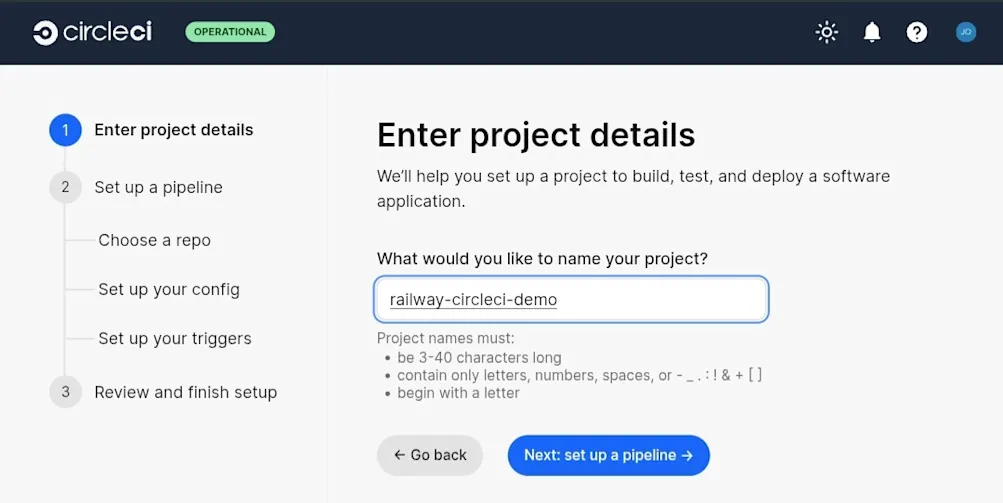Click 'begin with a letter' rule text
1003x503 pixels.
(x=458, y=393)
